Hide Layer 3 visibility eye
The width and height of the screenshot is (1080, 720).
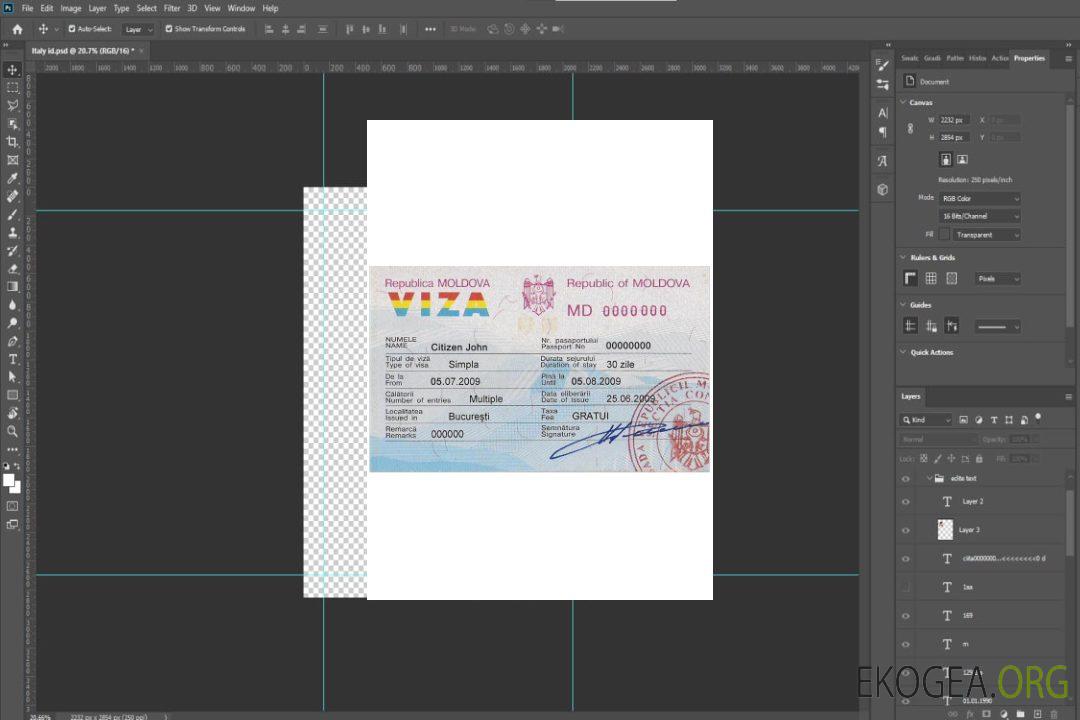coord(906,531)
